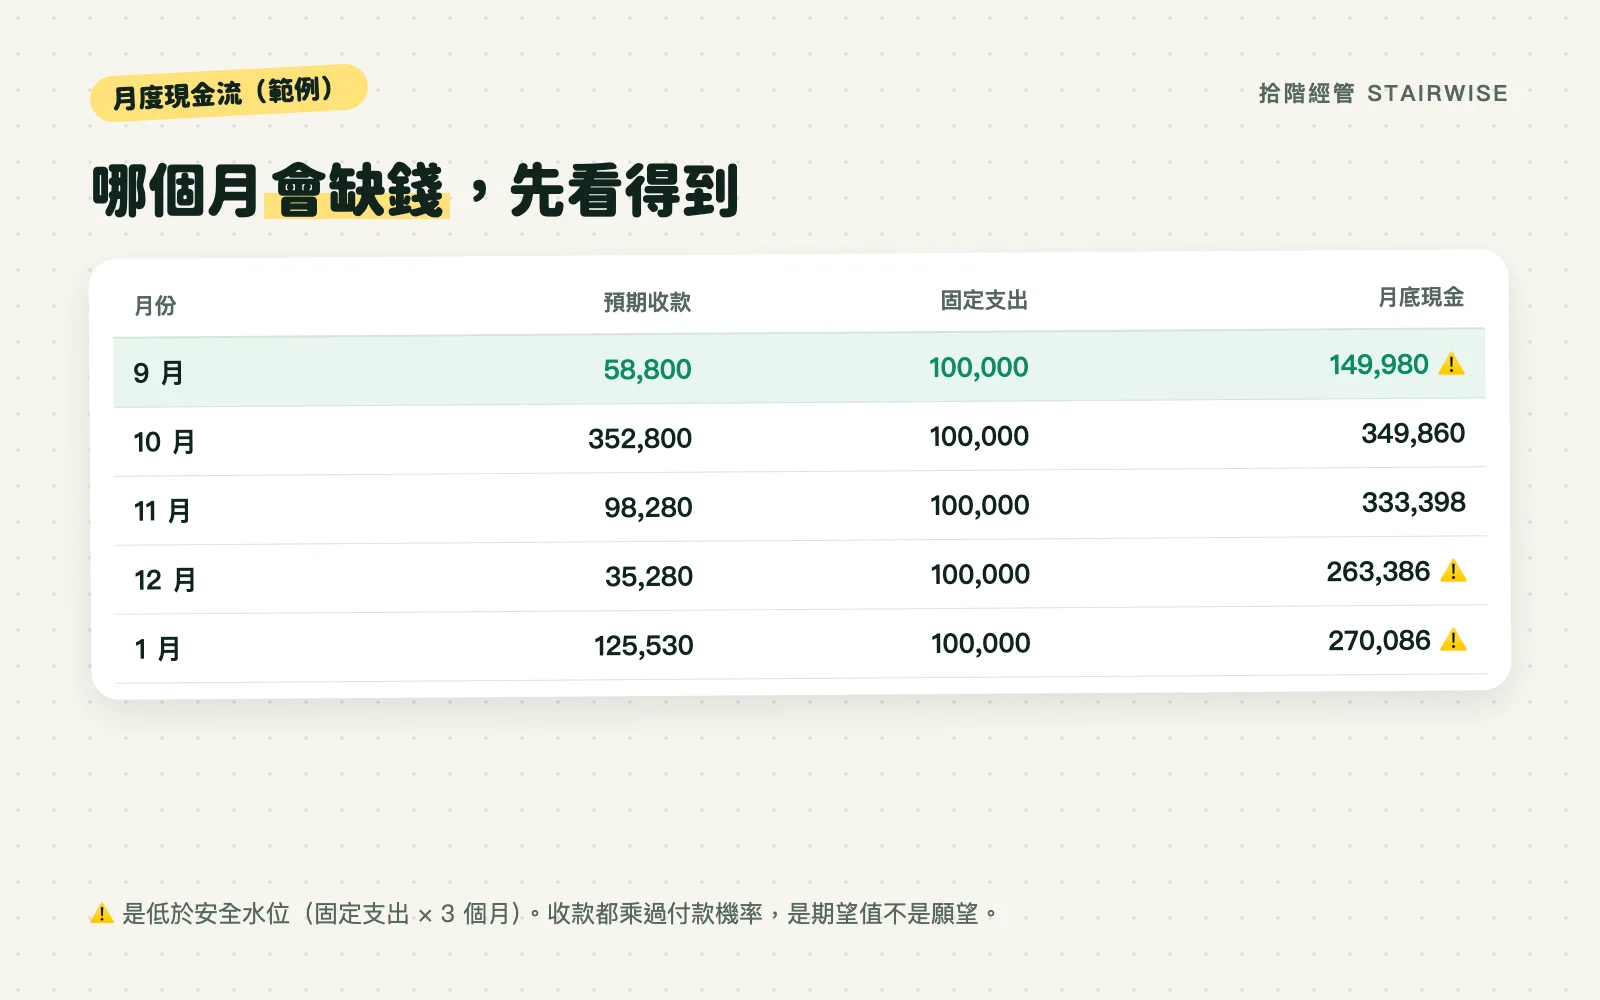
Task: Click the 149,980 month-end cash value
Action: pyautogui.click(x=1379, y=365)
